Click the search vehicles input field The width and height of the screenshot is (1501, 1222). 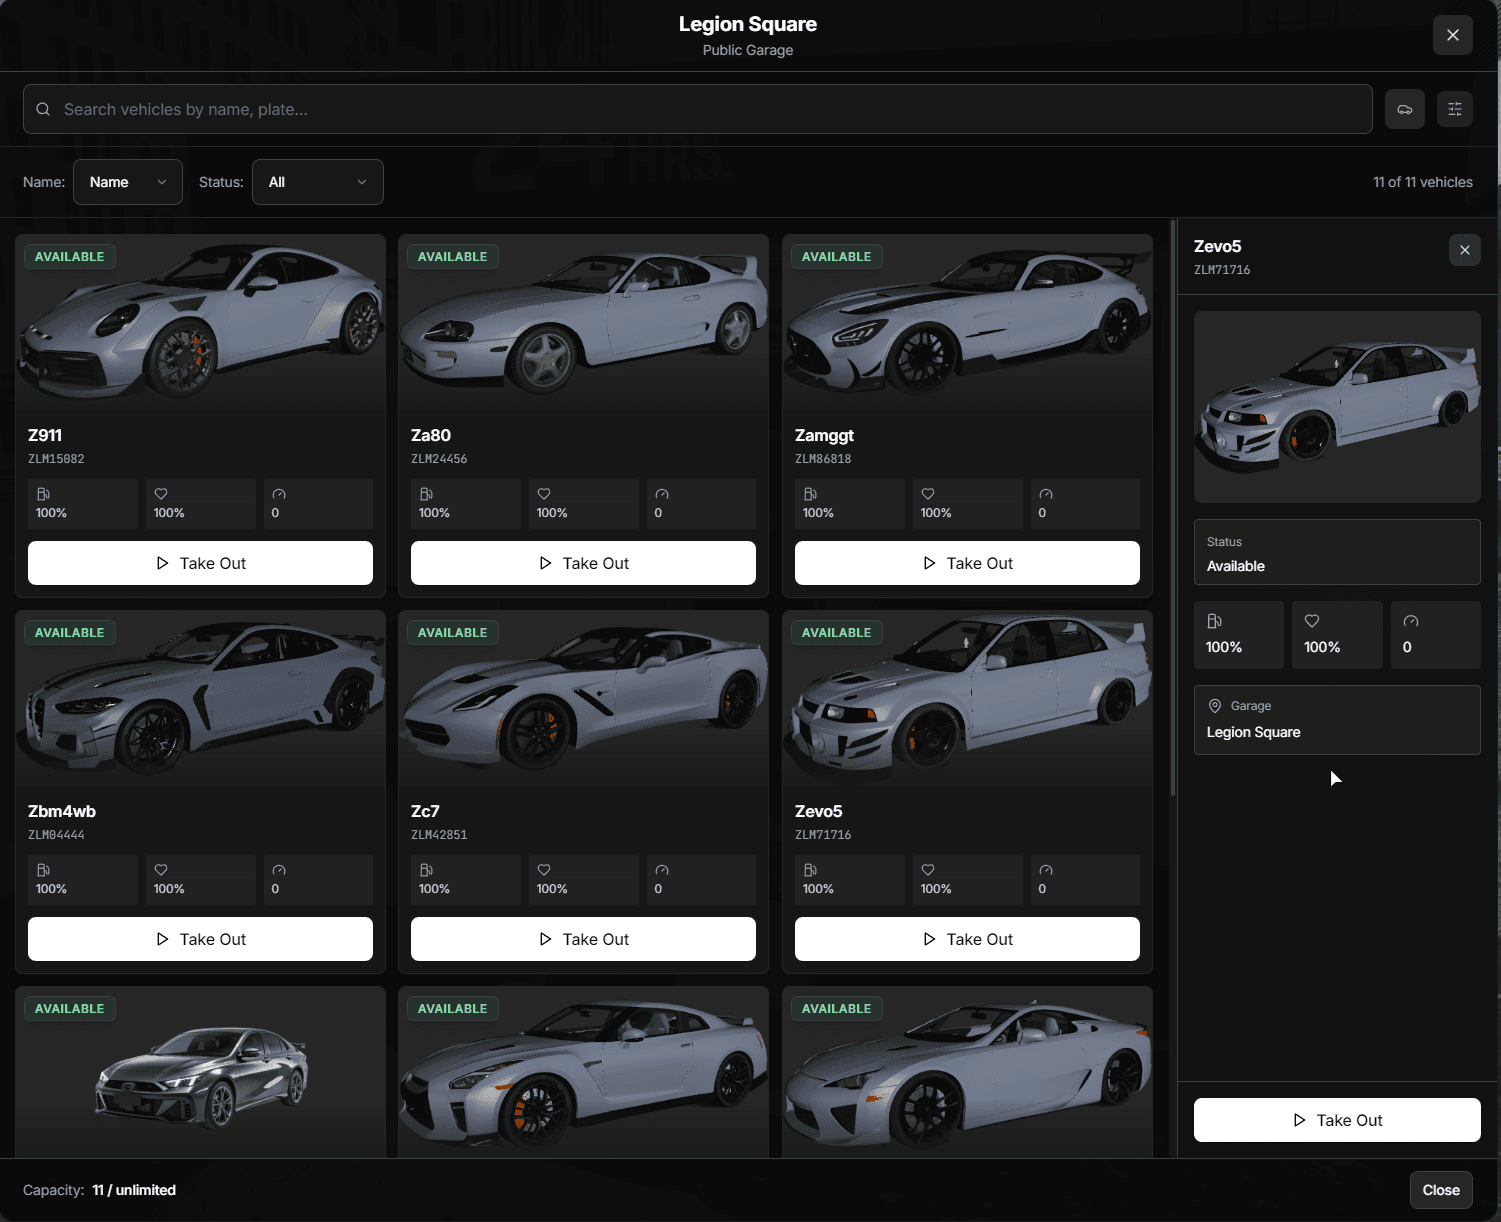[x=698, y=109]
